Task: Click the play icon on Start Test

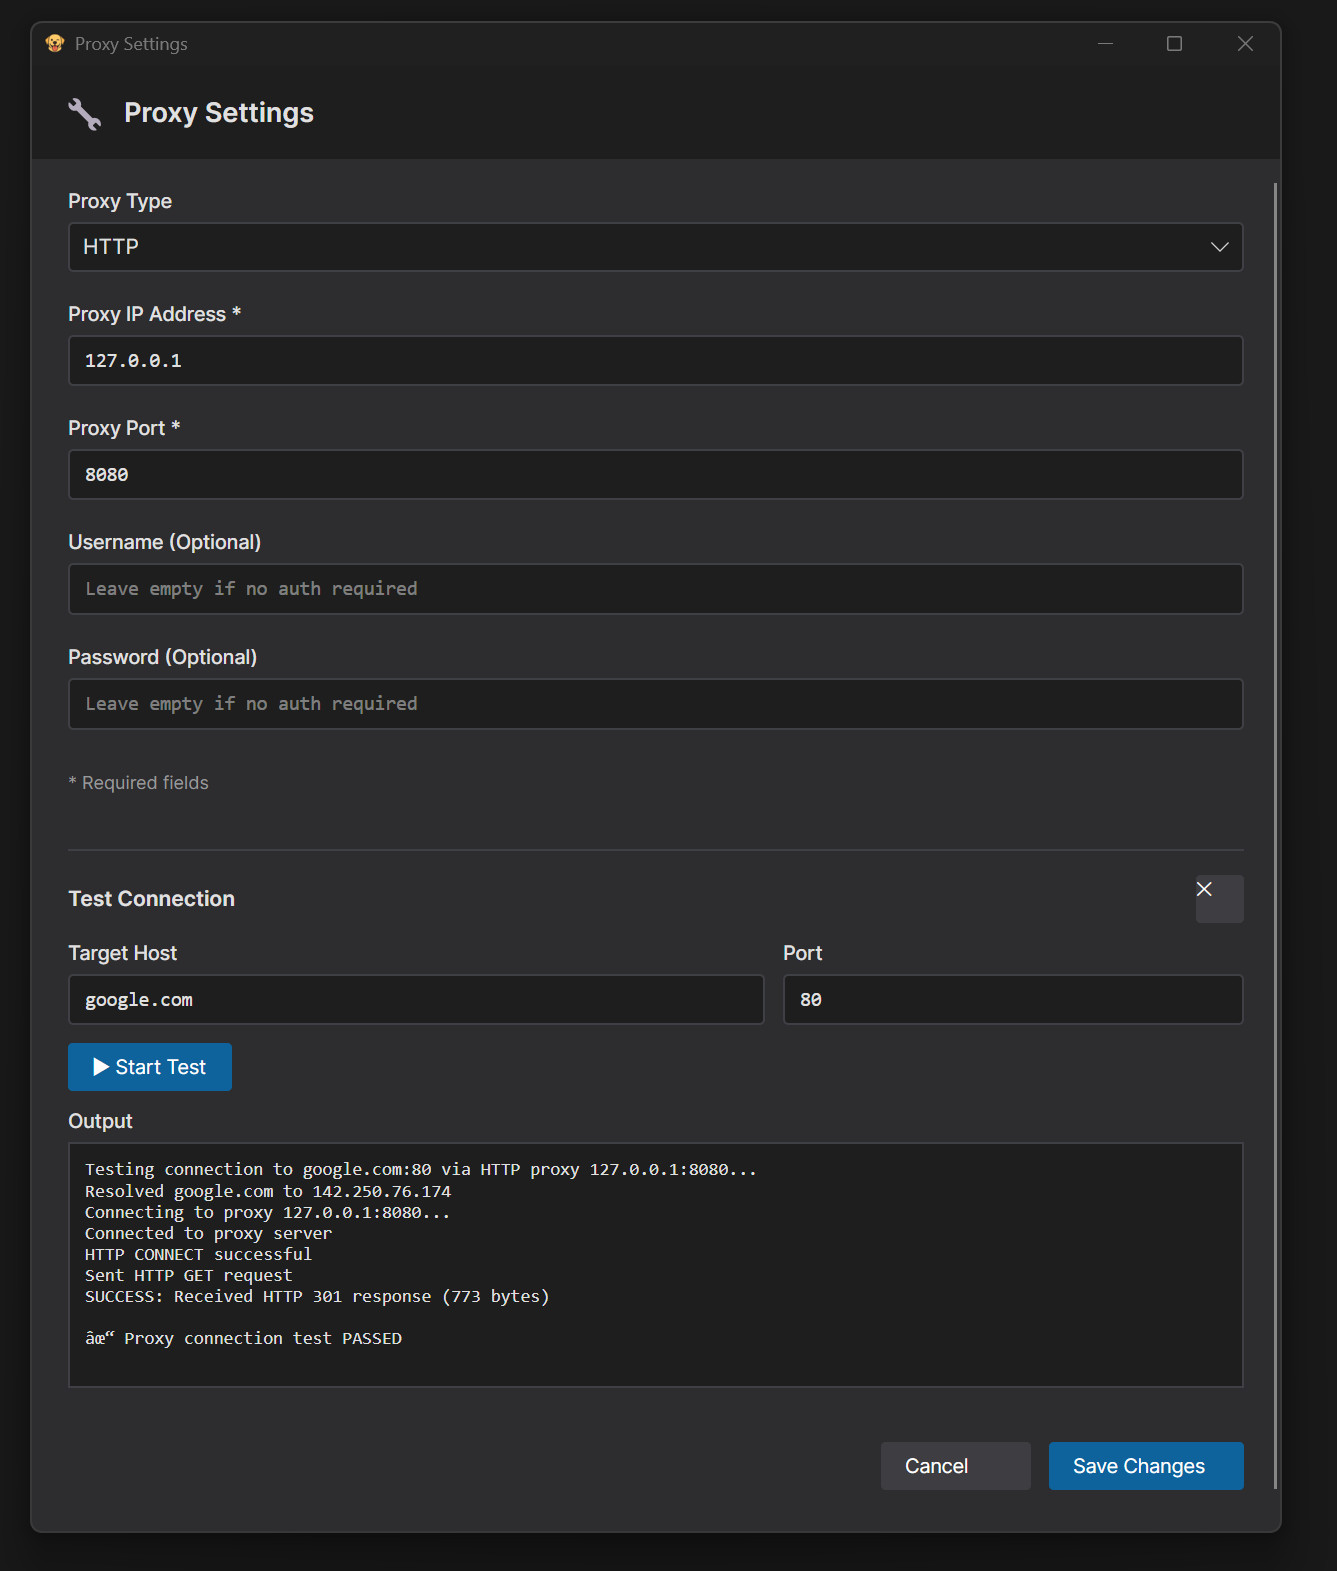Action: tap(101, 1067)
